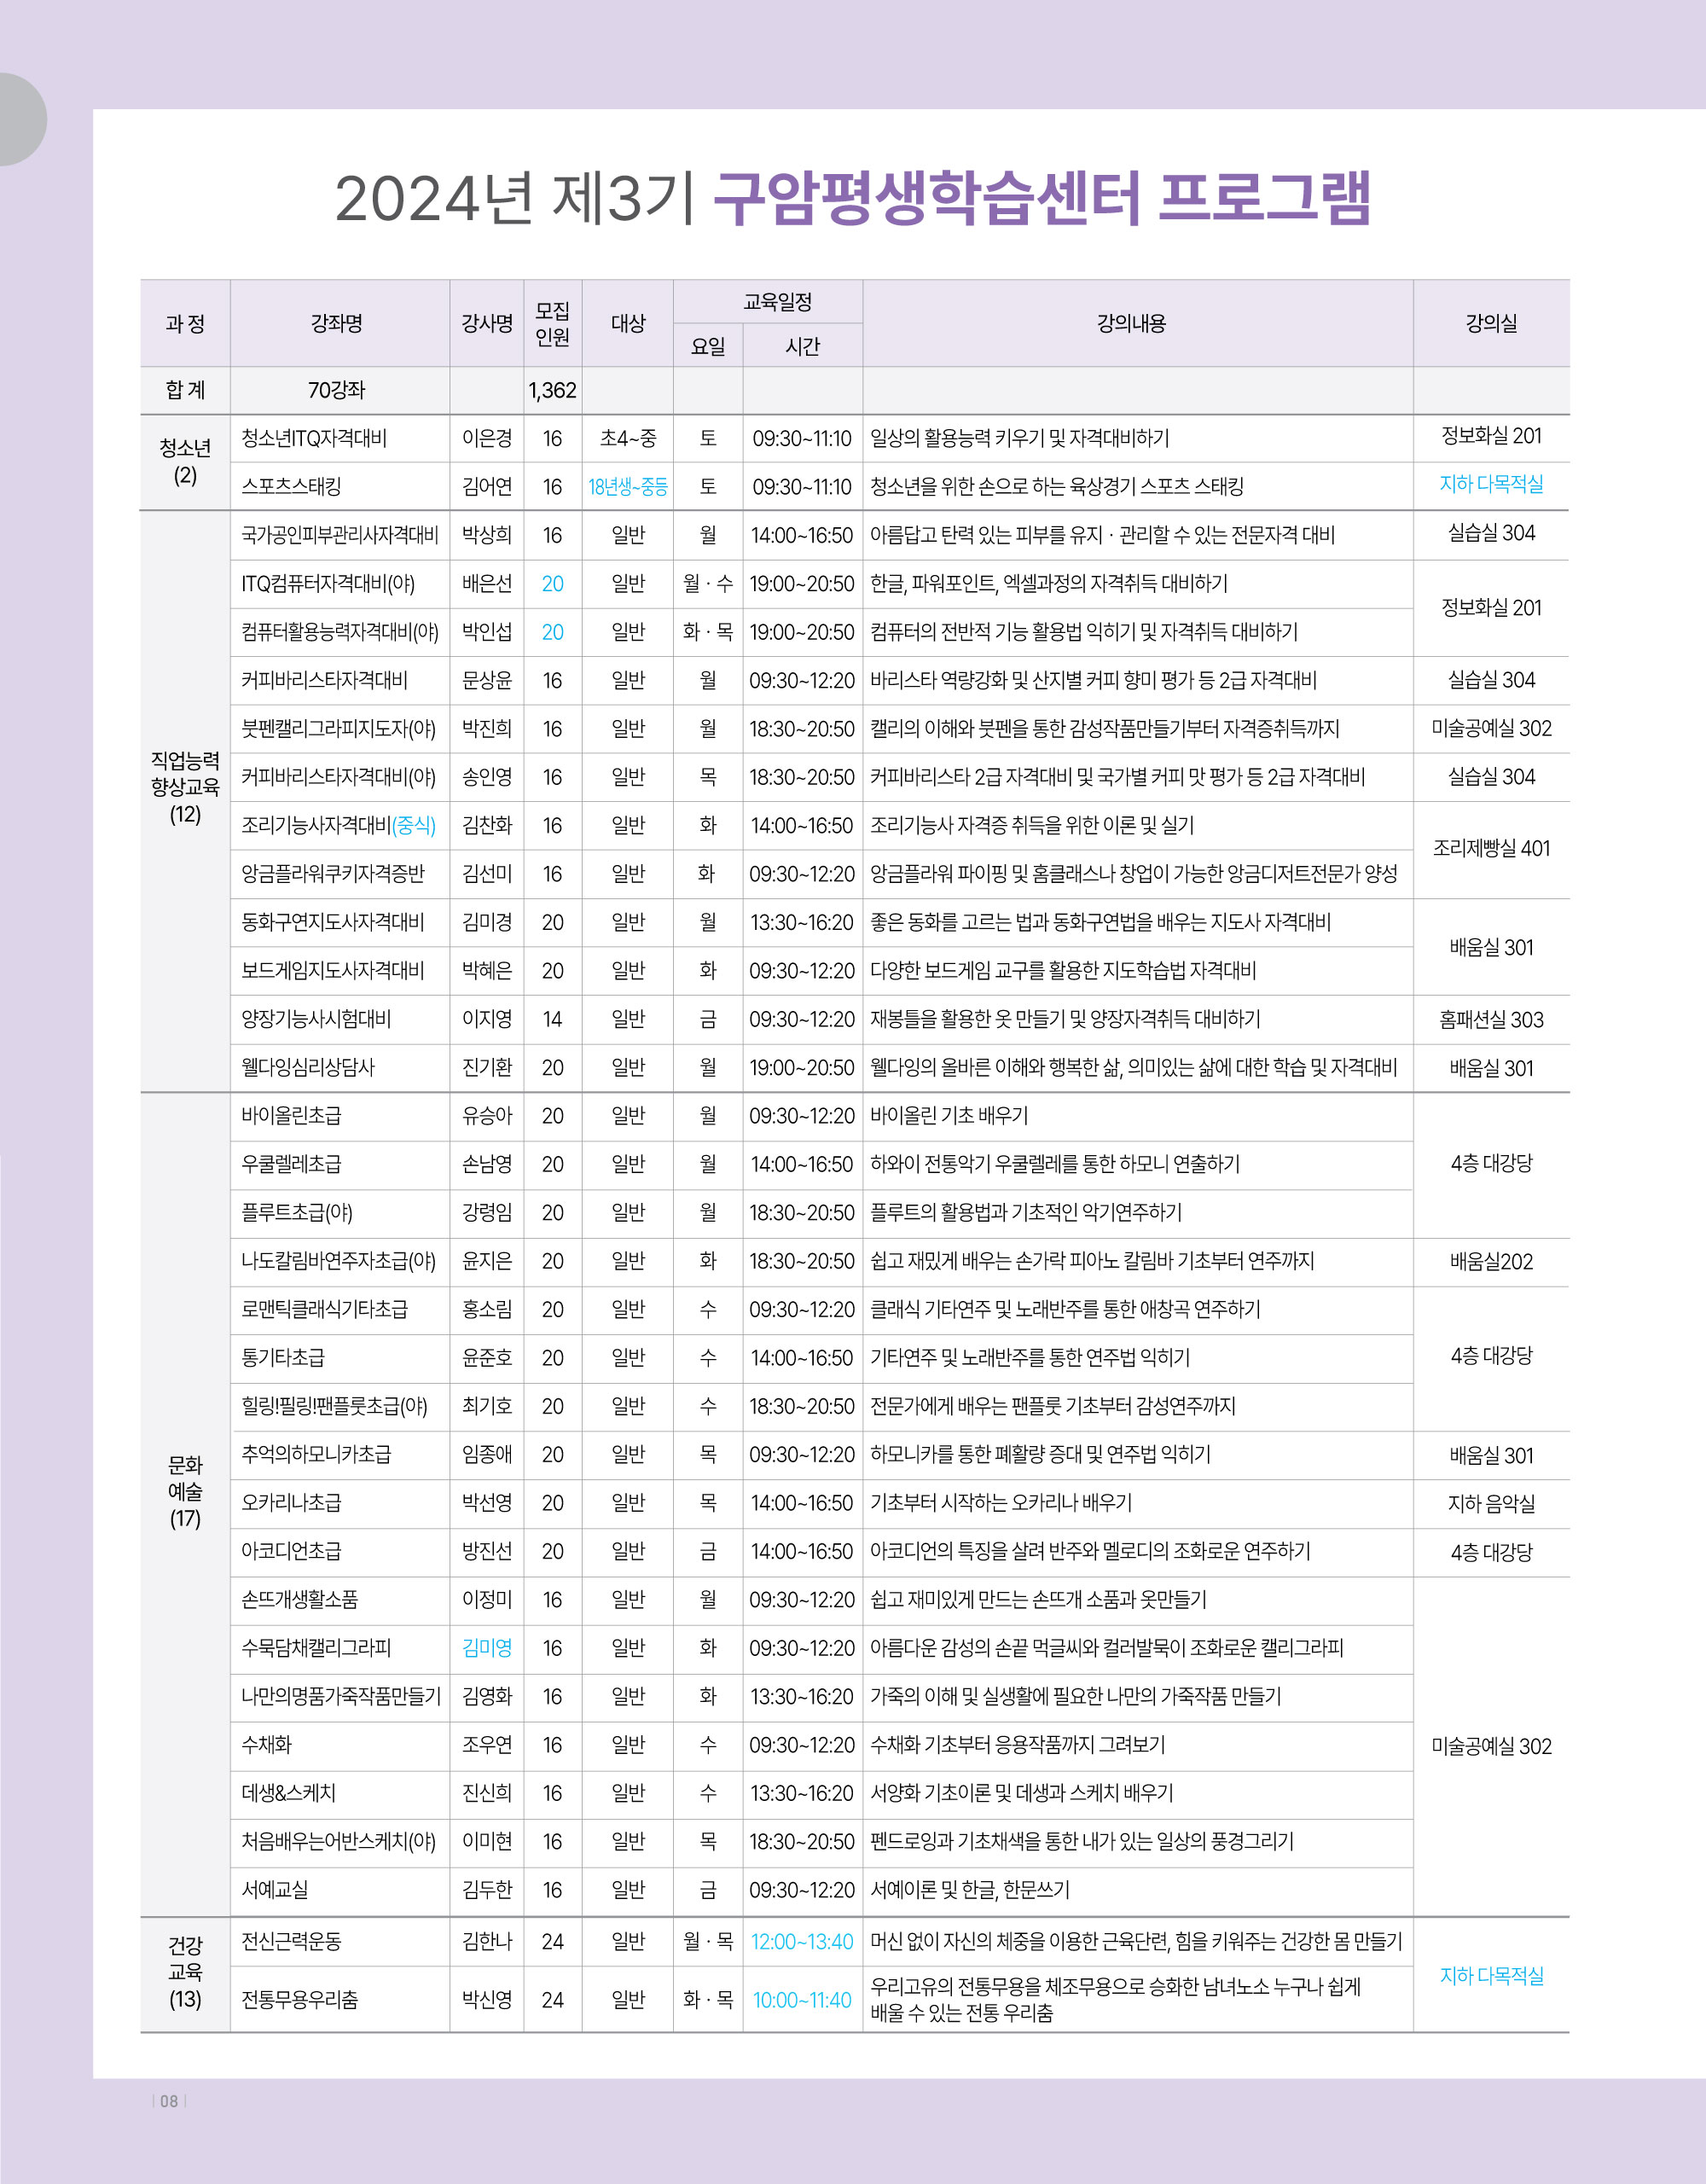Select course 로맨틱클래식기타초급
Screen dimensions: 1706x2184
tap(325, 1310)
